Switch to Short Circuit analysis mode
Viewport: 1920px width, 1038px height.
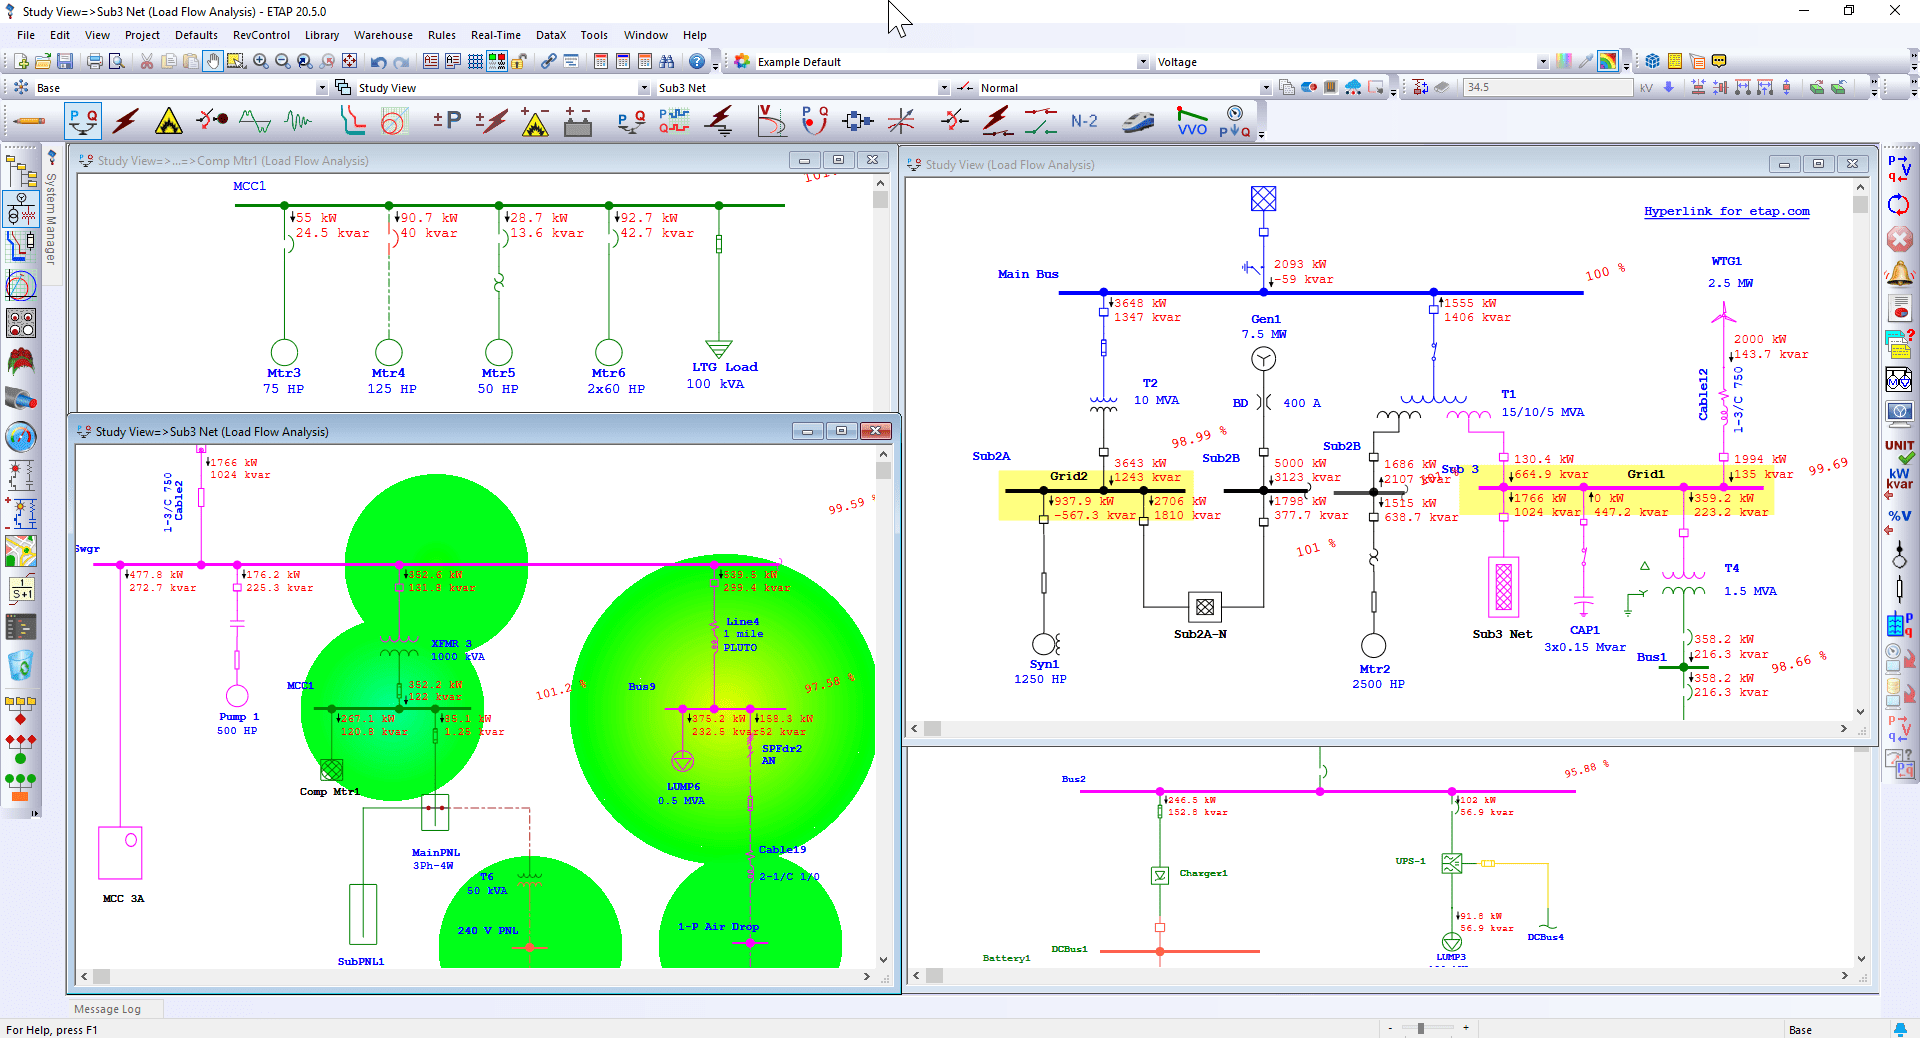coord(126,122)
